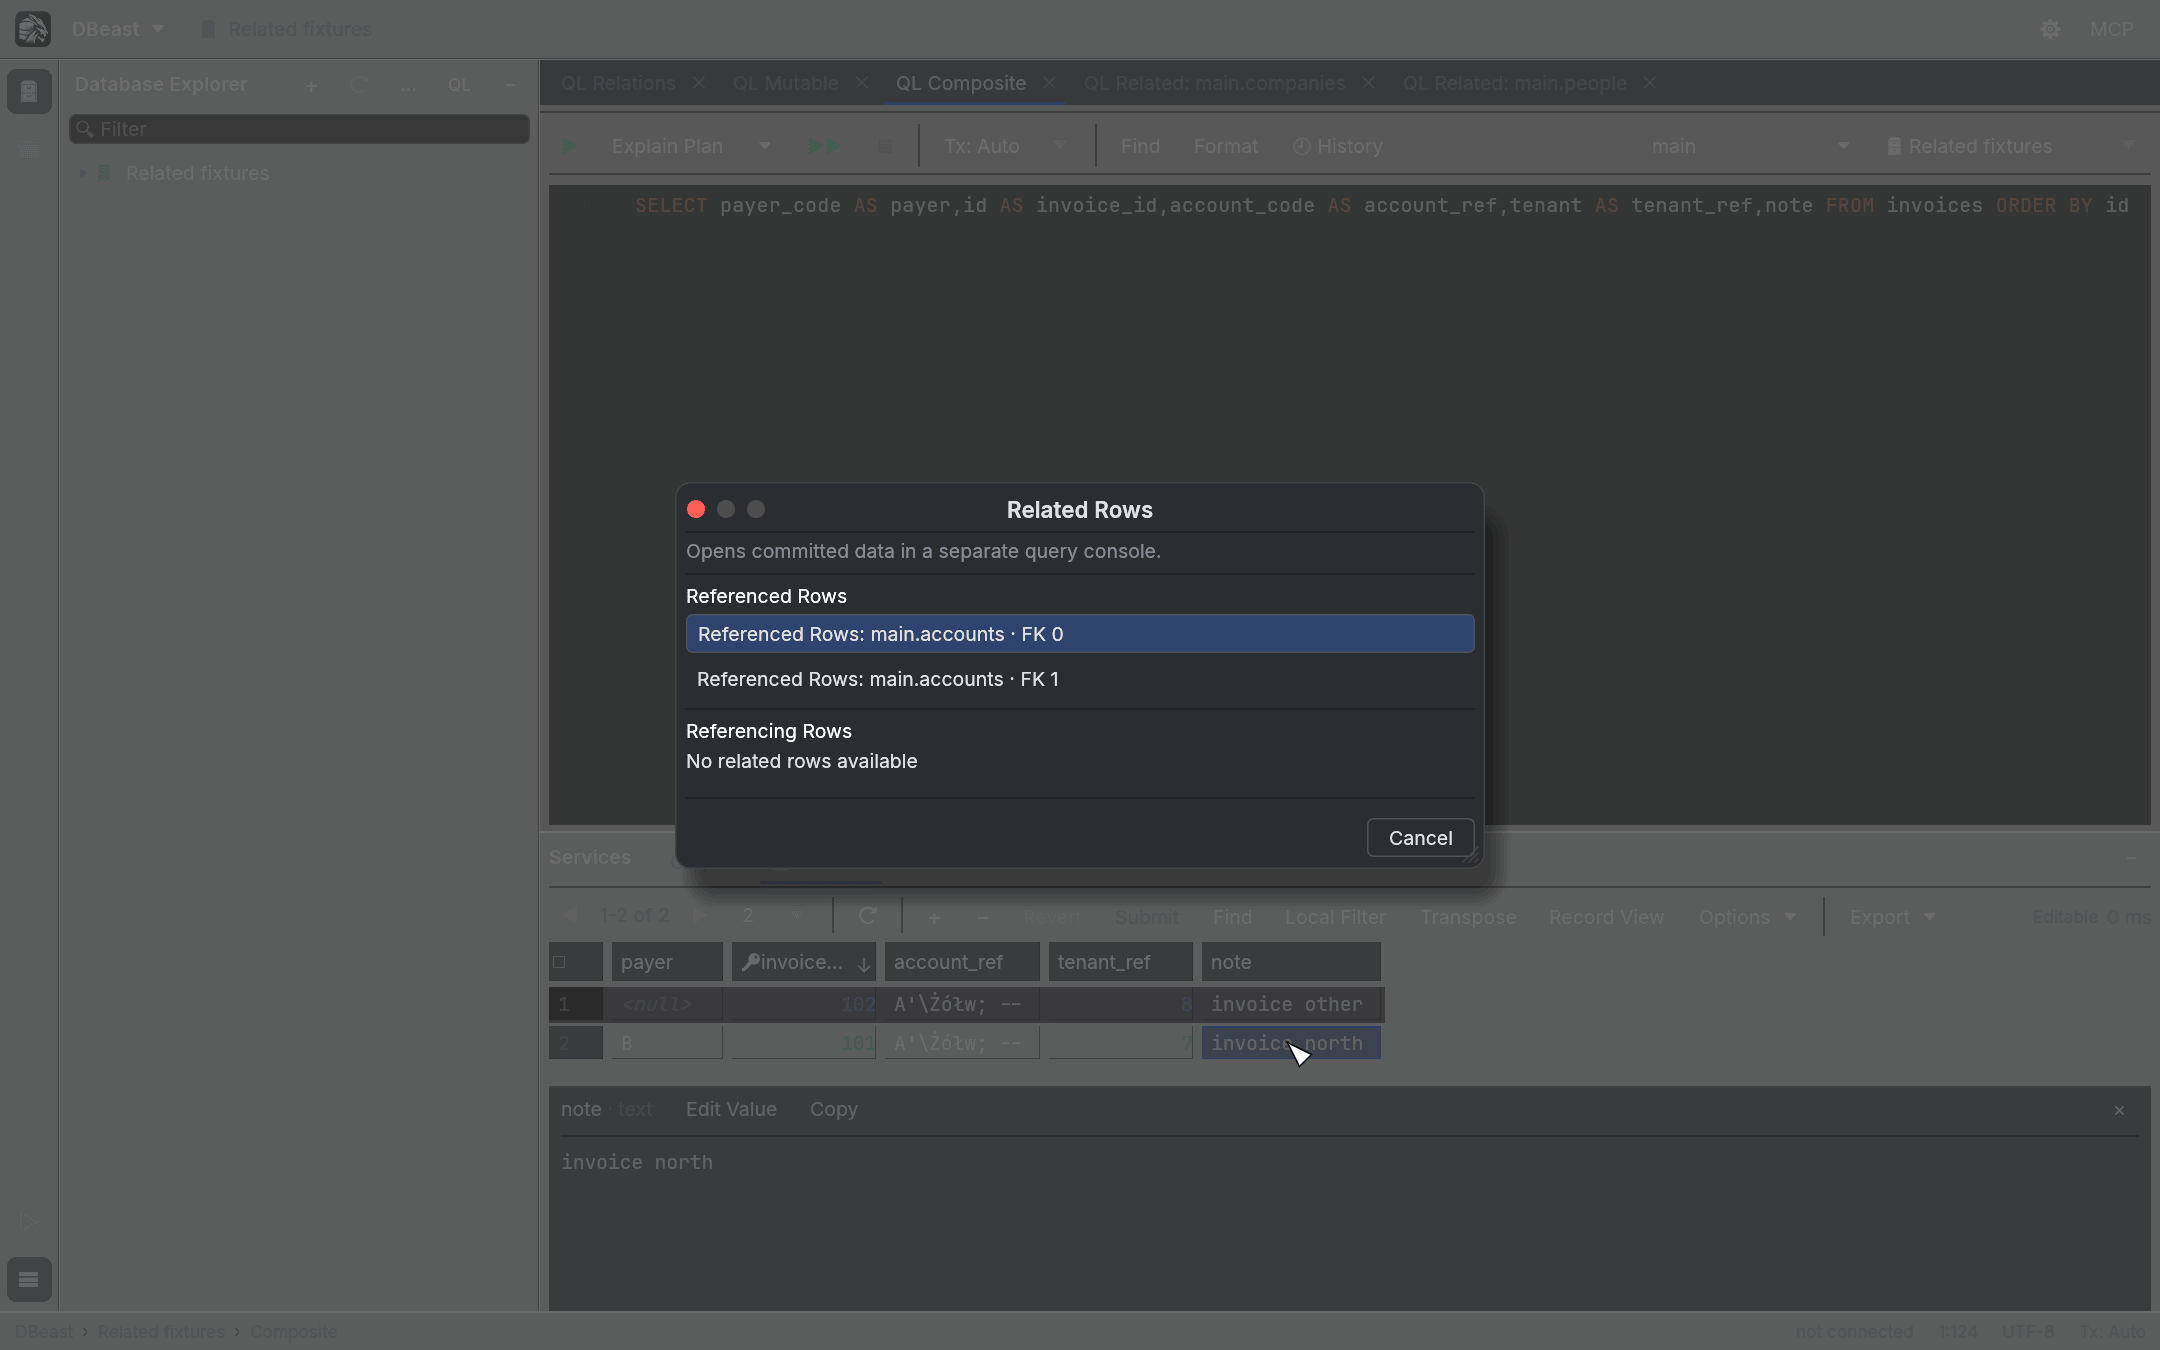
Task: Close the value viewer panel with the X
Action: 2119,1110
